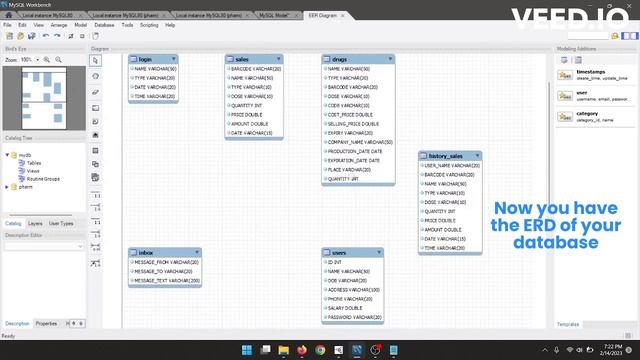
Task: Click the user template
Action: pyautogui.click(x=596, y=96)
